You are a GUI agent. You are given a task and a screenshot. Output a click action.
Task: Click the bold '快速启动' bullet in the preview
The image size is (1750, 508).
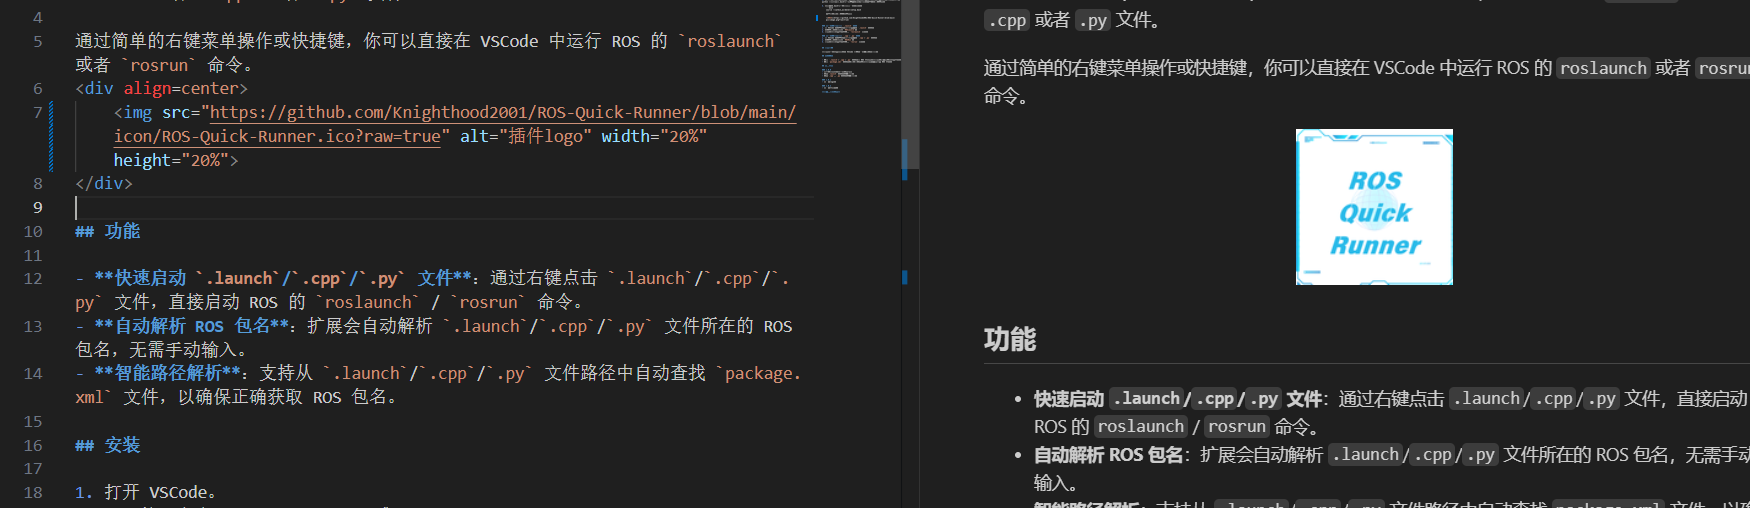click(x=1069, y=399)
